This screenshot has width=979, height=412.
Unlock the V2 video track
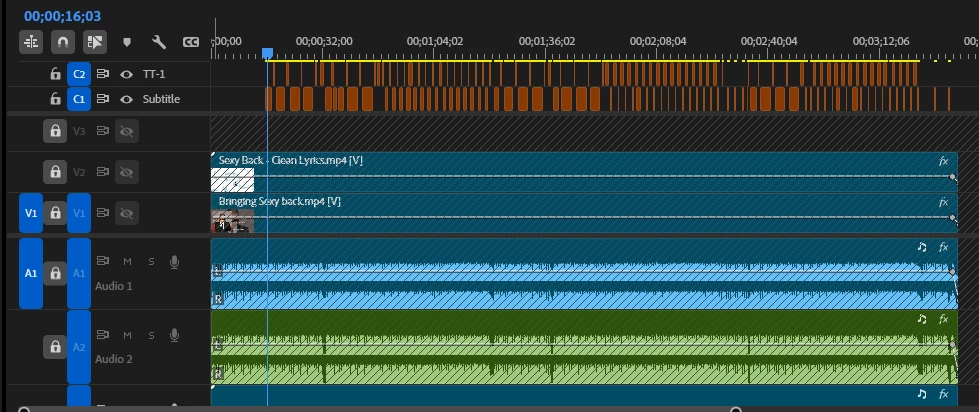[55, 172]
